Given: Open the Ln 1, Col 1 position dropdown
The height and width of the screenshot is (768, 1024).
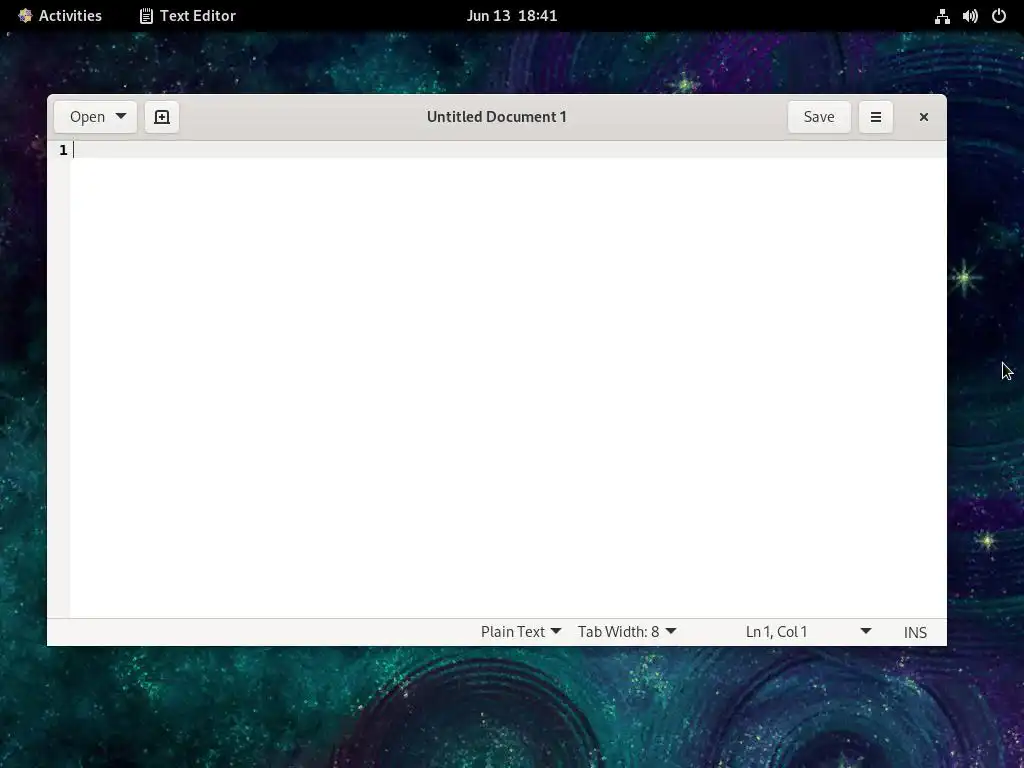Looking at the screenshot, I should (808, 632).
